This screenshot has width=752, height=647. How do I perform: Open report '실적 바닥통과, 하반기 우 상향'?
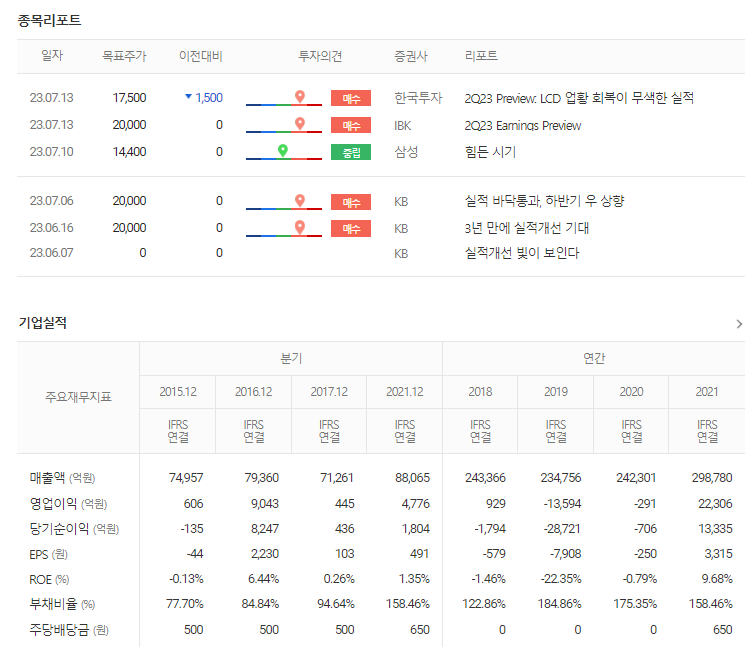point(544,201)
